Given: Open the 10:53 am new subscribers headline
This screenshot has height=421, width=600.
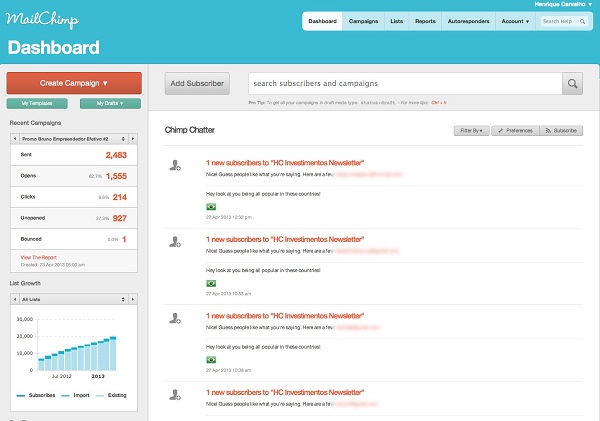Looking at the screenshot, I should coord(285,239).
